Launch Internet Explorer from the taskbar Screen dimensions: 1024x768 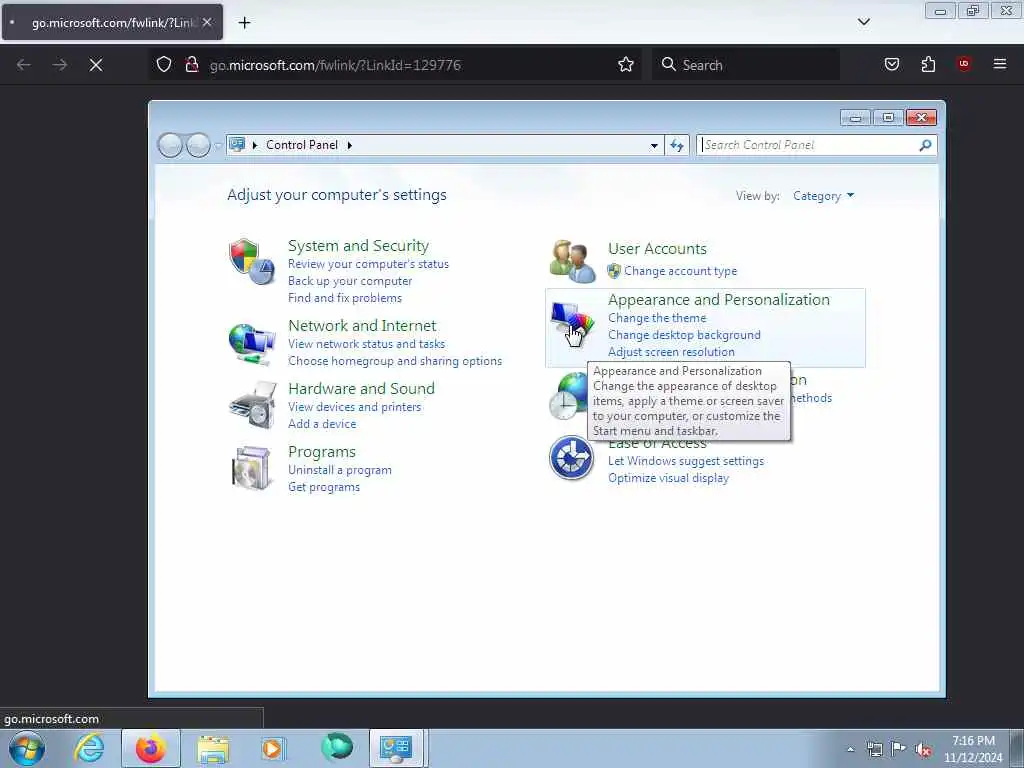click(x=89, y=748)
